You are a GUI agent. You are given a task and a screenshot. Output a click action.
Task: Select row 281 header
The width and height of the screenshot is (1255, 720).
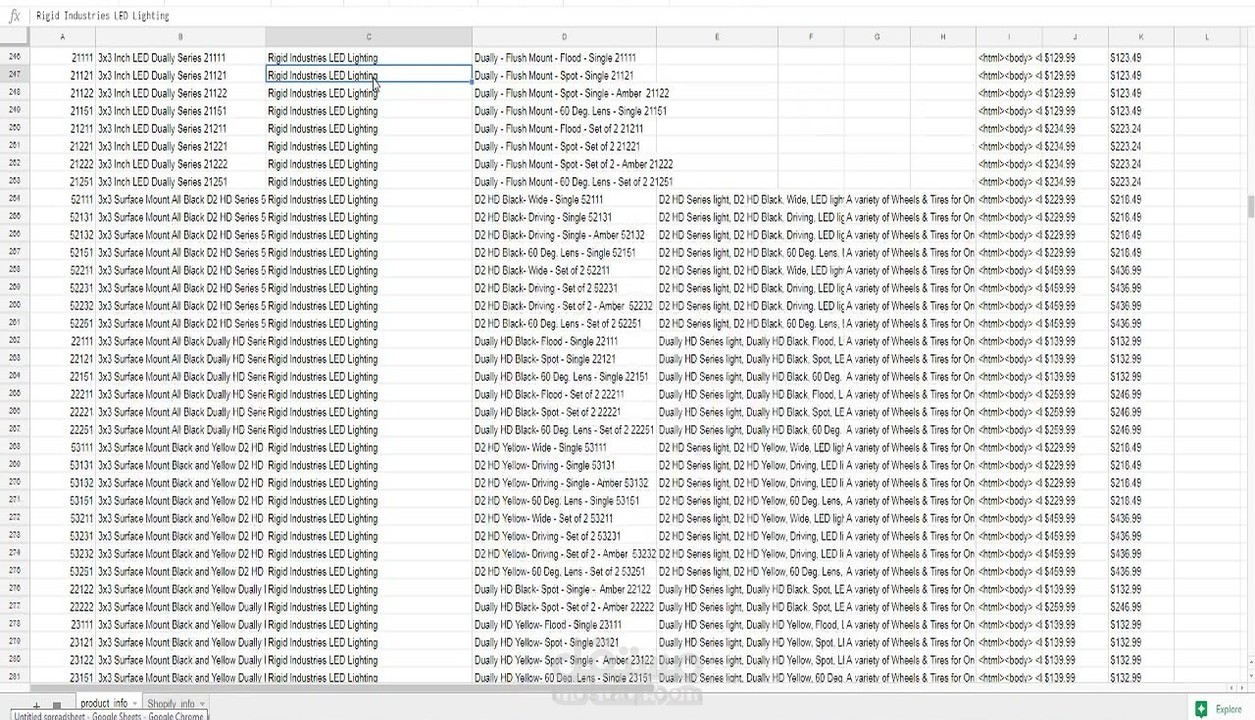click(15, 677)
